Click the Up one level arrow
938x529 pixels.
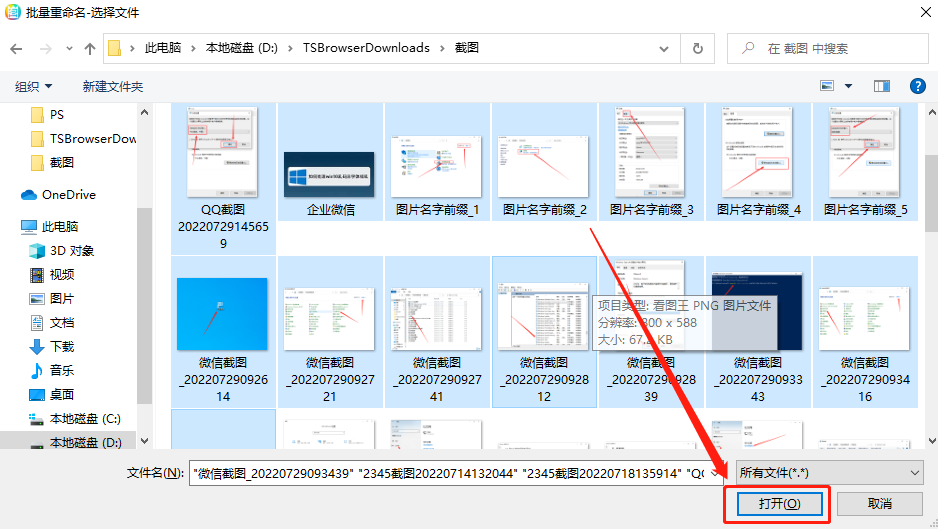tap(90, 48)
